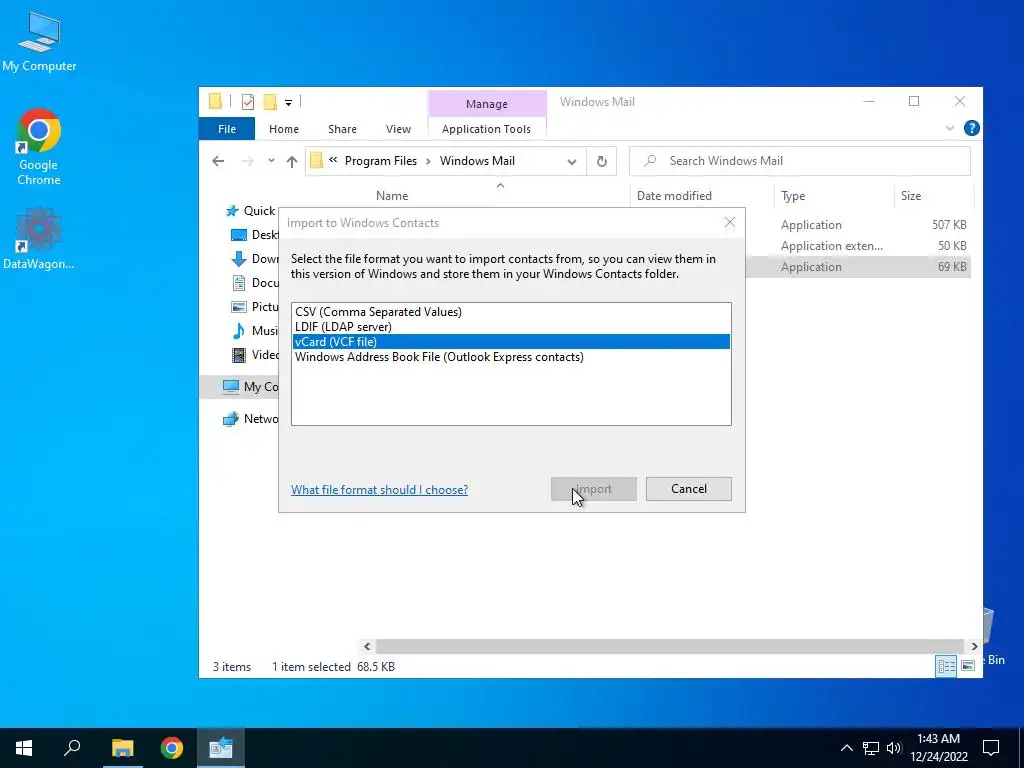Open Videos in the navigation pane
Image resolution: width=1024 pixels, height=768 pixels.
256,355
